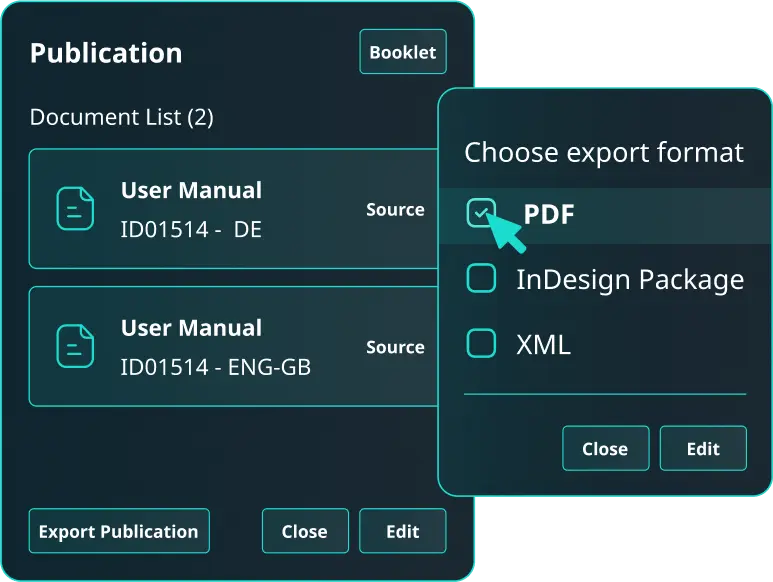
Task: Click Edit in the Publication panel
Action: [403, 531]
